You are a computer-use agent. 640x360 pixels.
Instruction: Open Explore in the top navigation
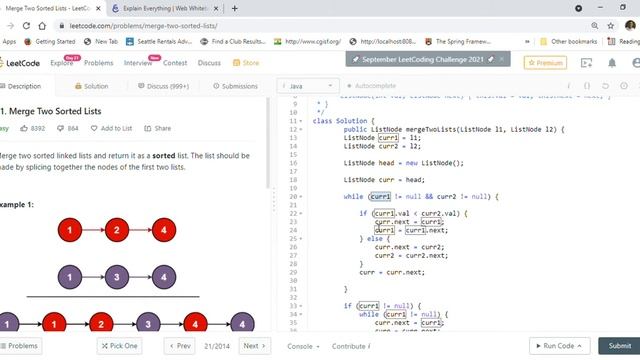click(x=62, y=63)
